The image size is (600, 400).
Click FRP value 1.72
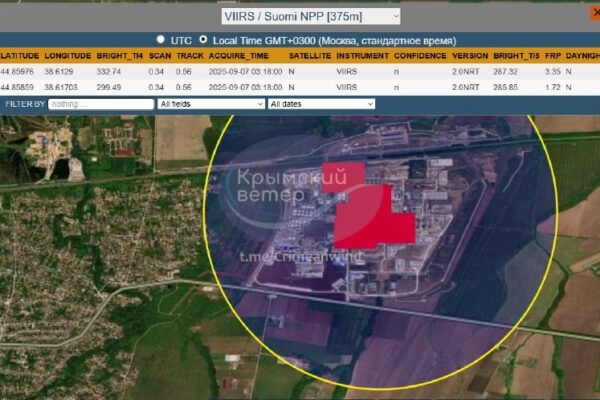[x=553, y=87]
